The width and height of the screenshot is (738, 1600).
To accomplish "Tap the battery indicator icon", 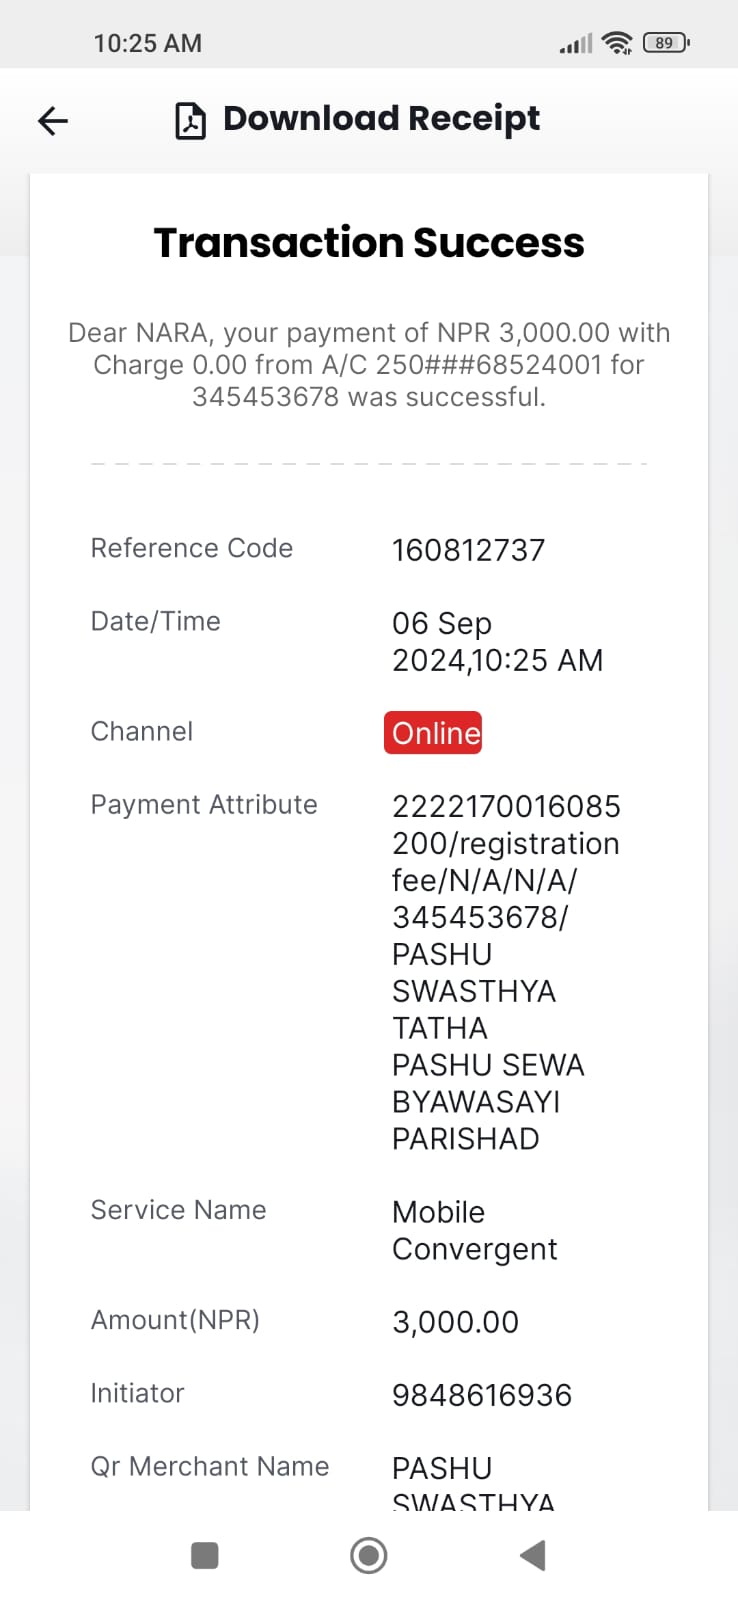I will pyautogui.click(x=666, y=42).
